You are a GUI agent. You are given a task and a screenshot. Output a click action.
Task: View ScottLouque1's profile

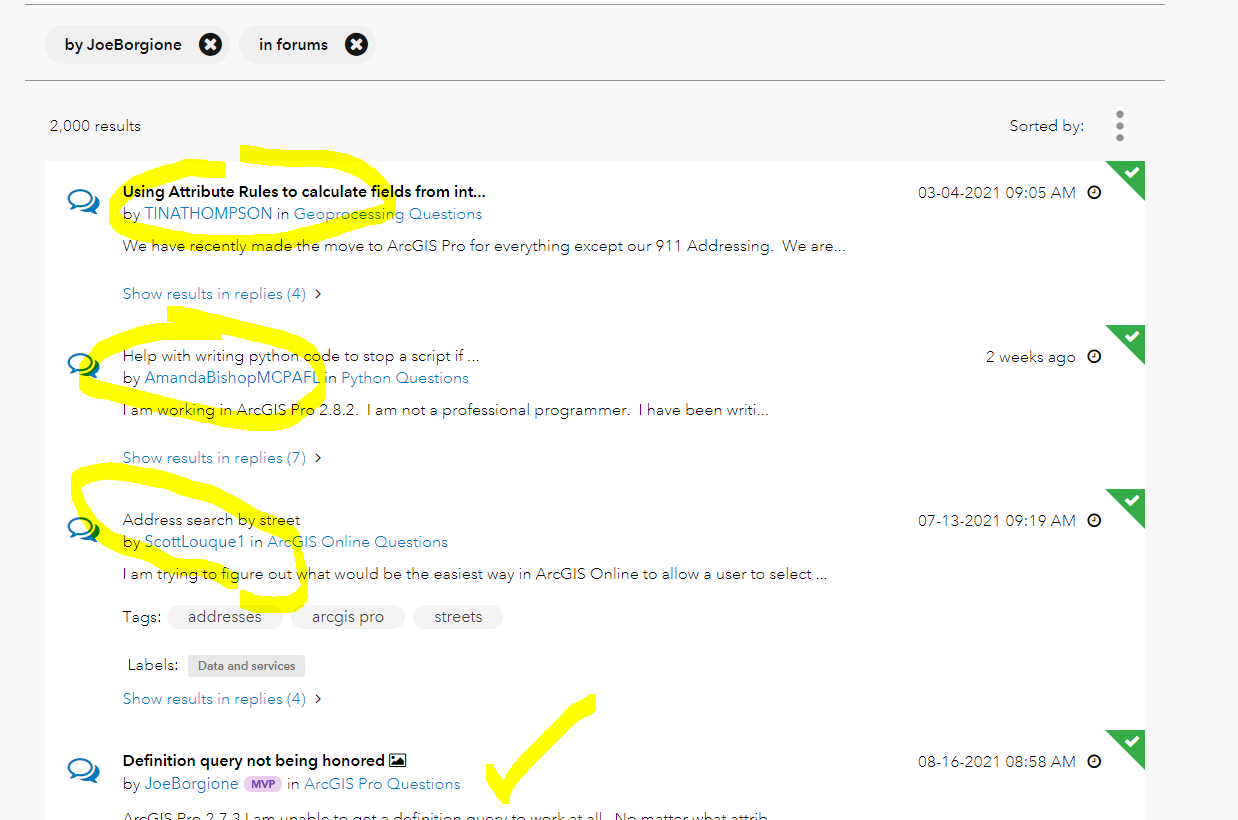[196, 541]
